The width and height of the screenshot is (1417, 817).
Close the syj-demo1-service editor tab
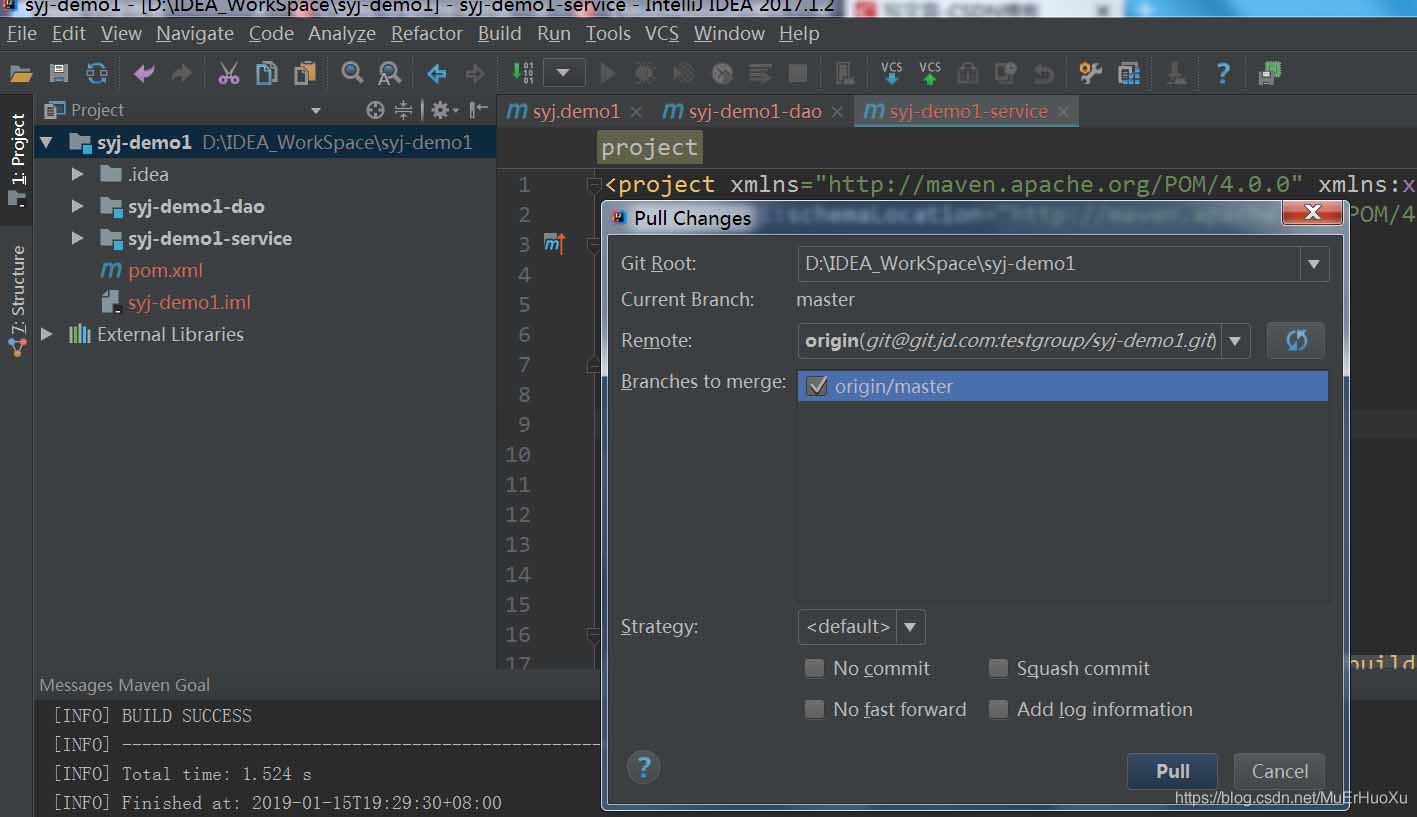[x=1063, y=112]
